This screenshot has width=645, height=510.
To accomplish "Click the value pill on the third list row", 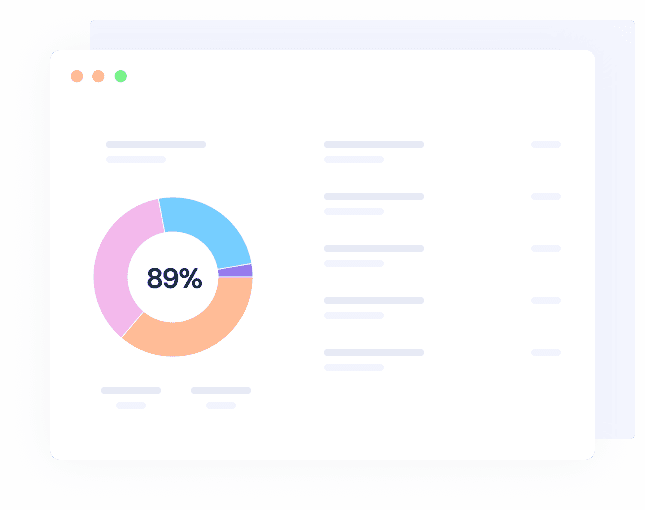I will pos(546,249).
